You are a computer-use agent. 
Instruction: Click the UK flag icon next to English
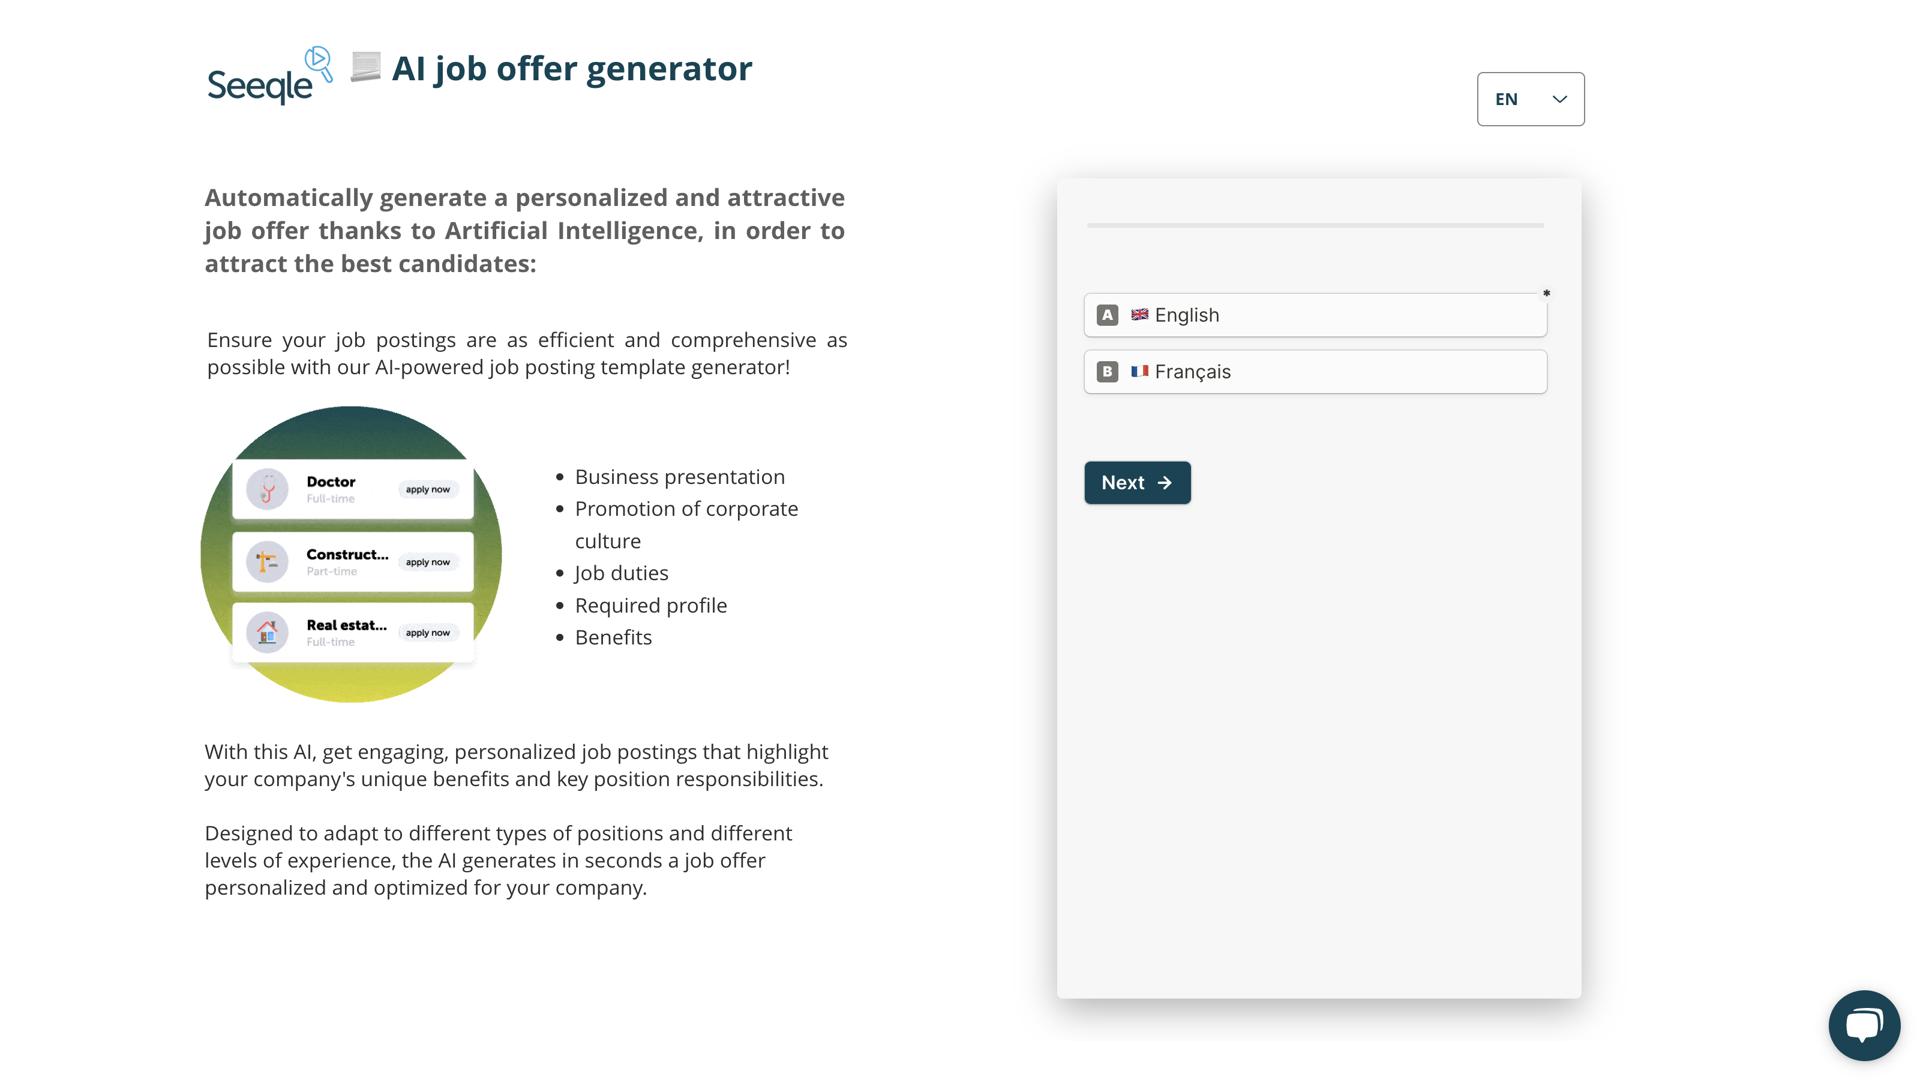[1139, 314]
